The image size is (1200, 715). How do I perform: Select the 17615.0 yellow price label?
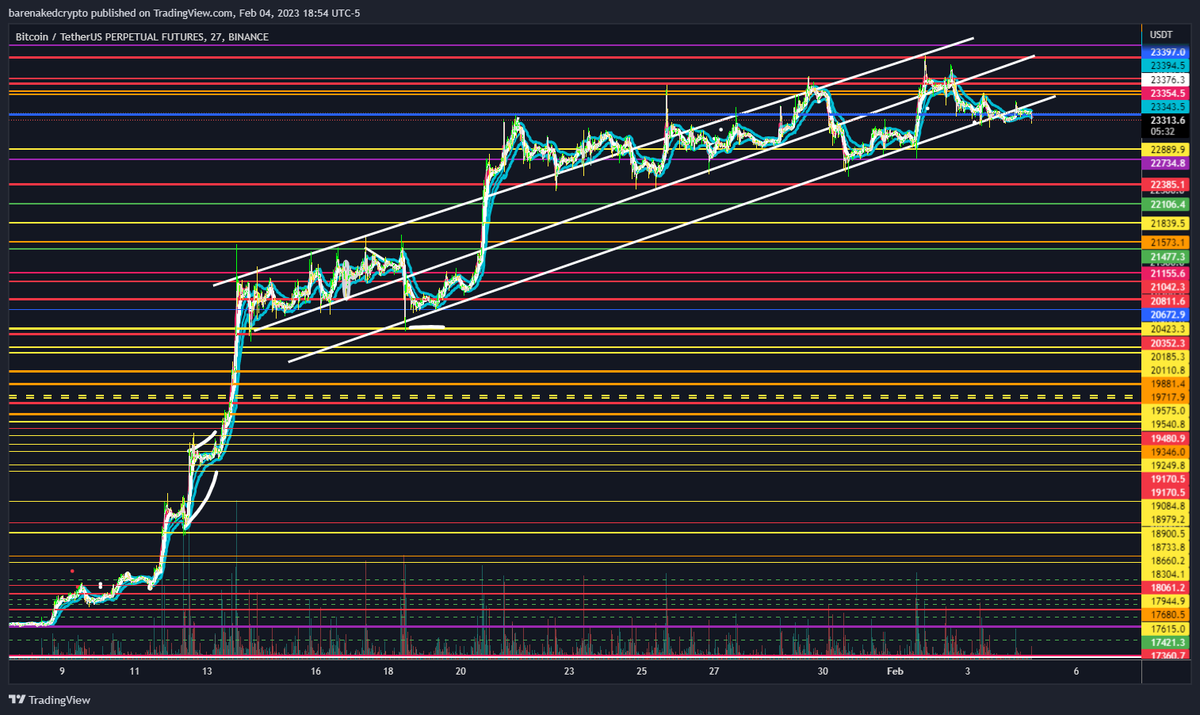[x=1167, y=628]
